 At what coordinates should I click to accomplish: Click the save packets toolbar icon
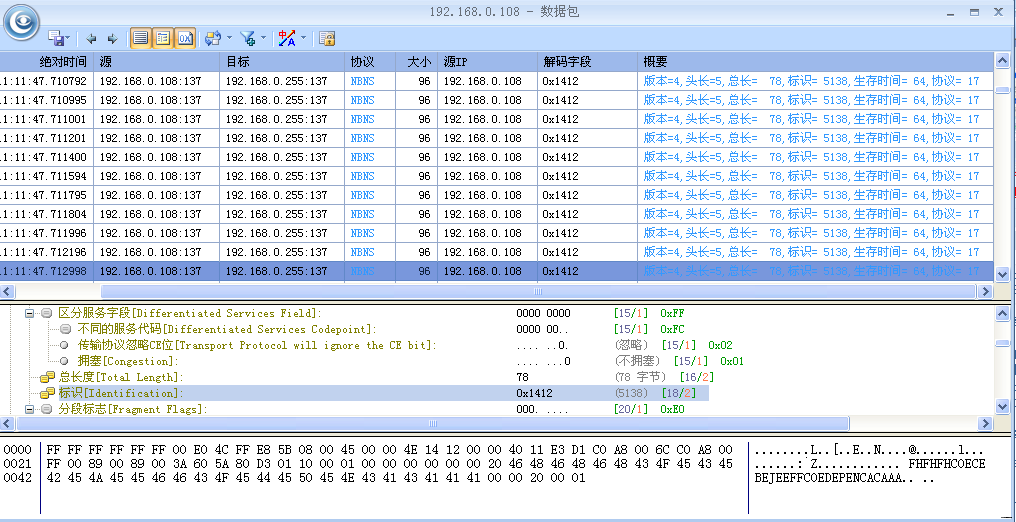click(x=57, y=39)
